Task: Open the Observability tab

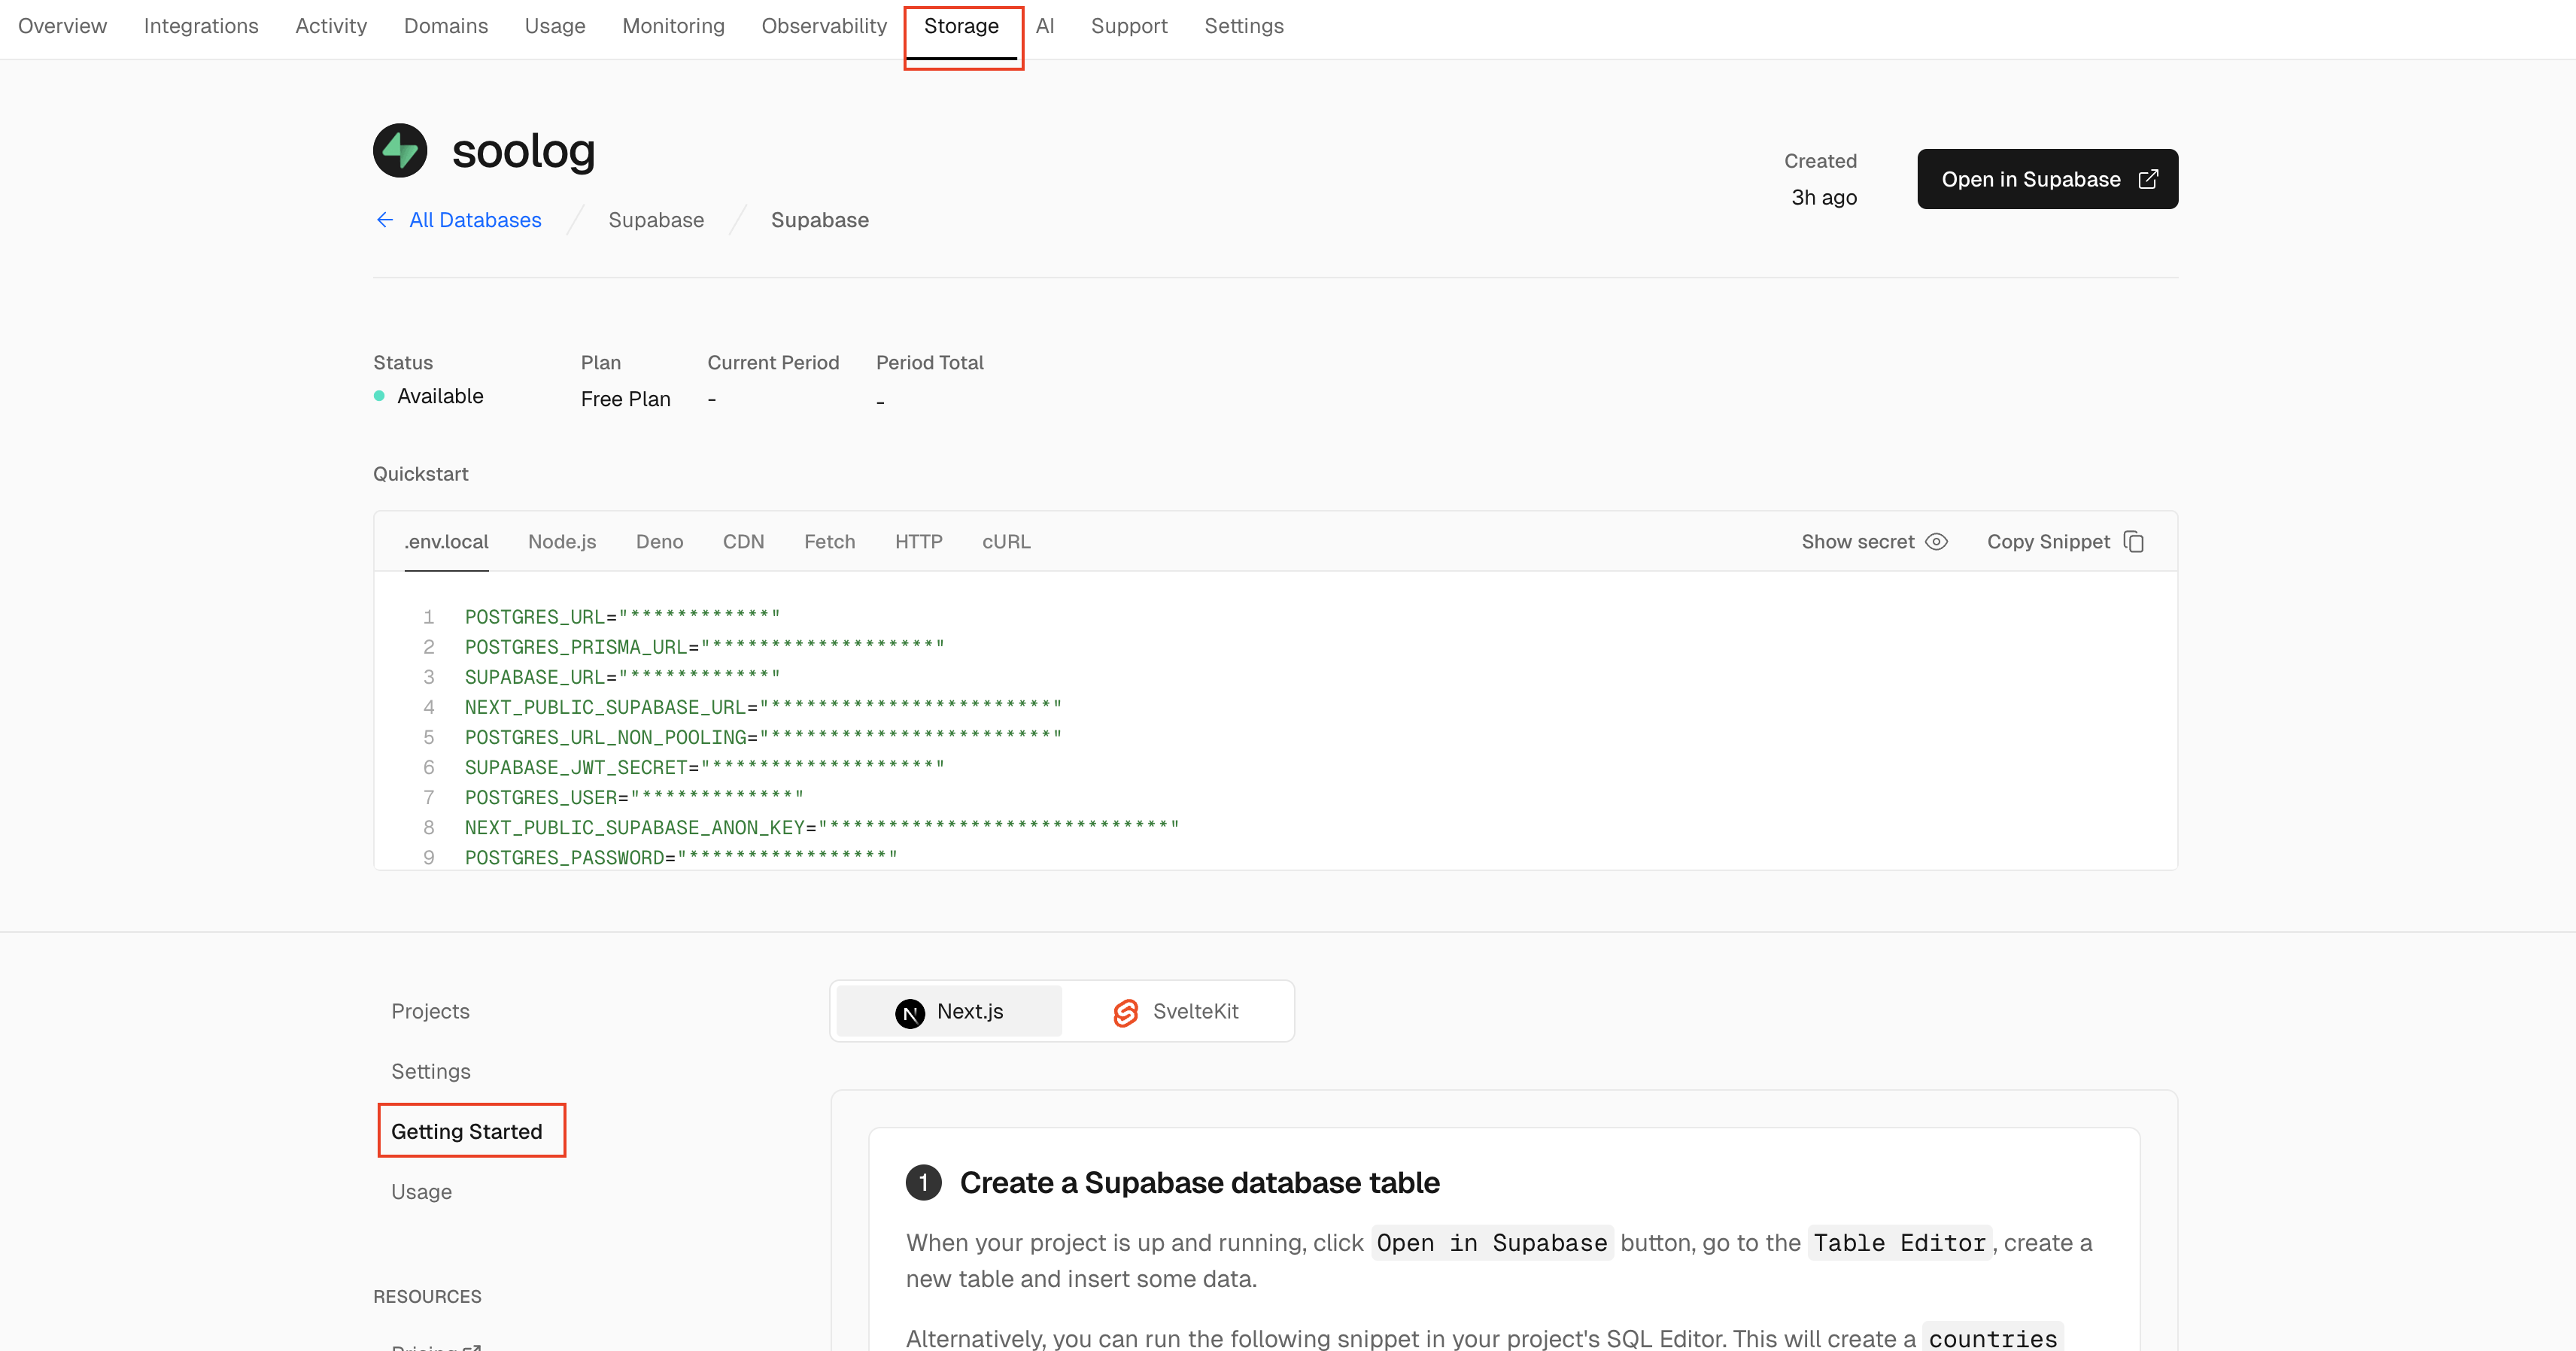Action: [824, 26]
